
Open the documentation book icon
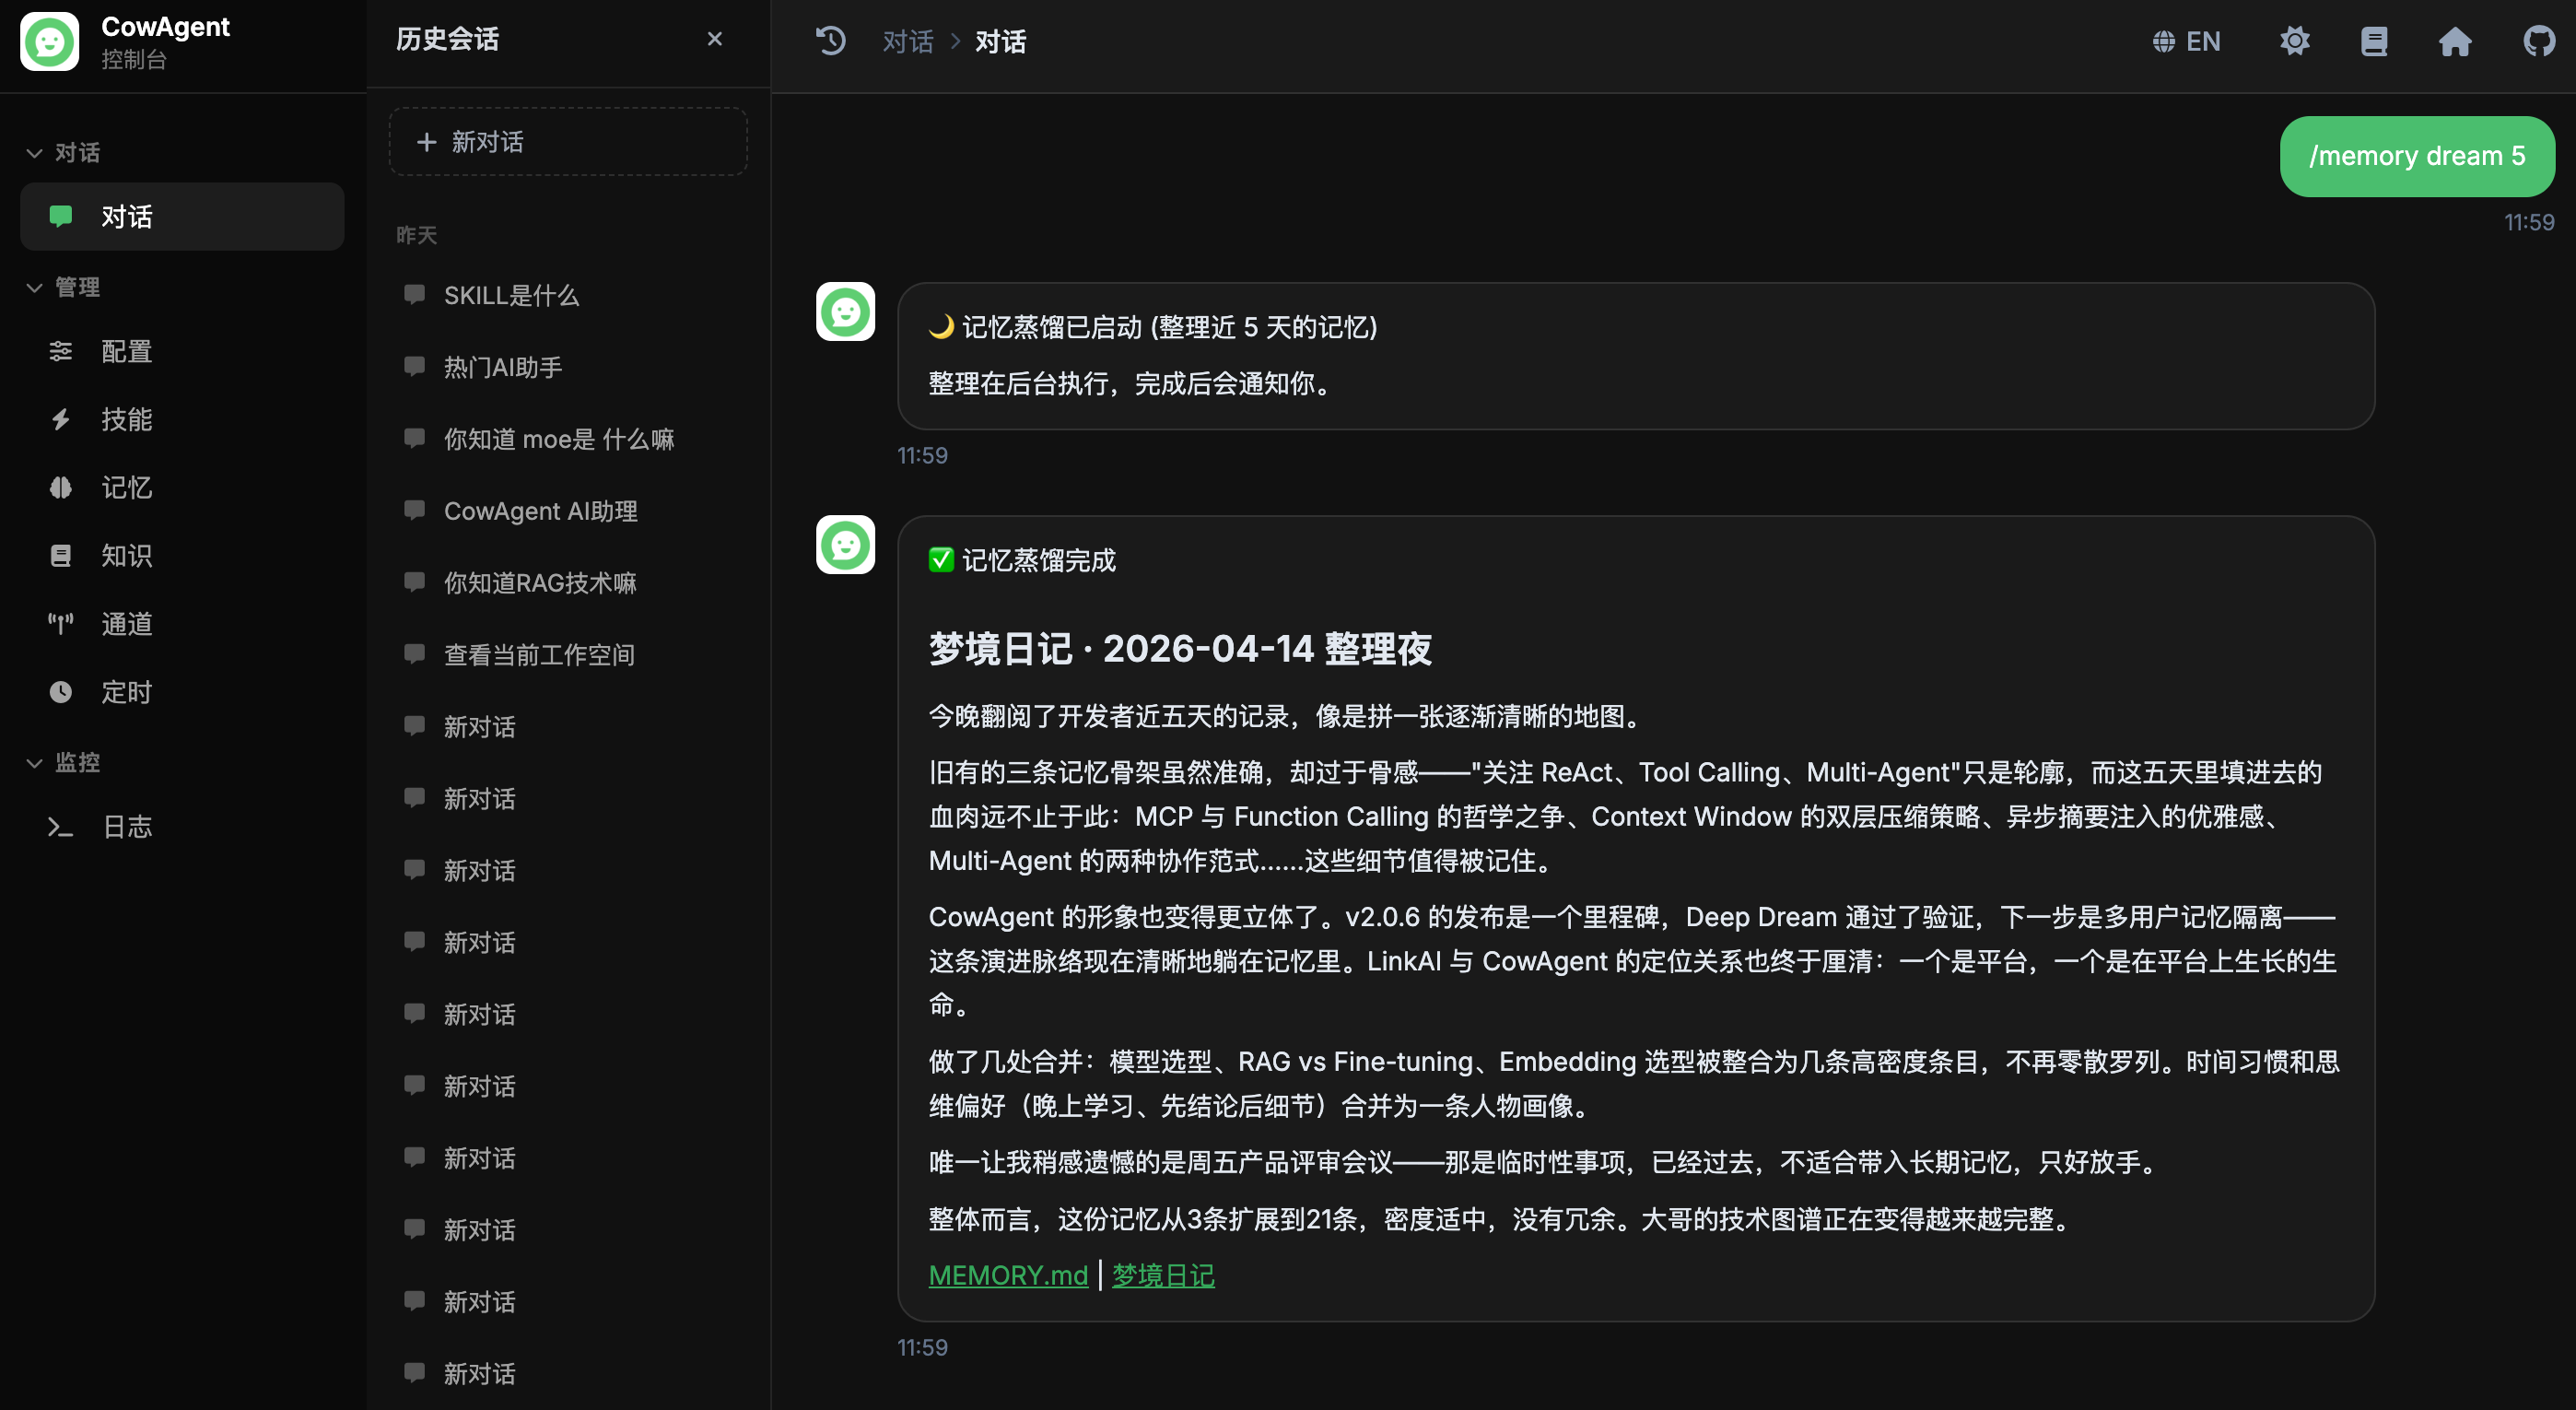pyautogui.click(x=2374, y=41)
